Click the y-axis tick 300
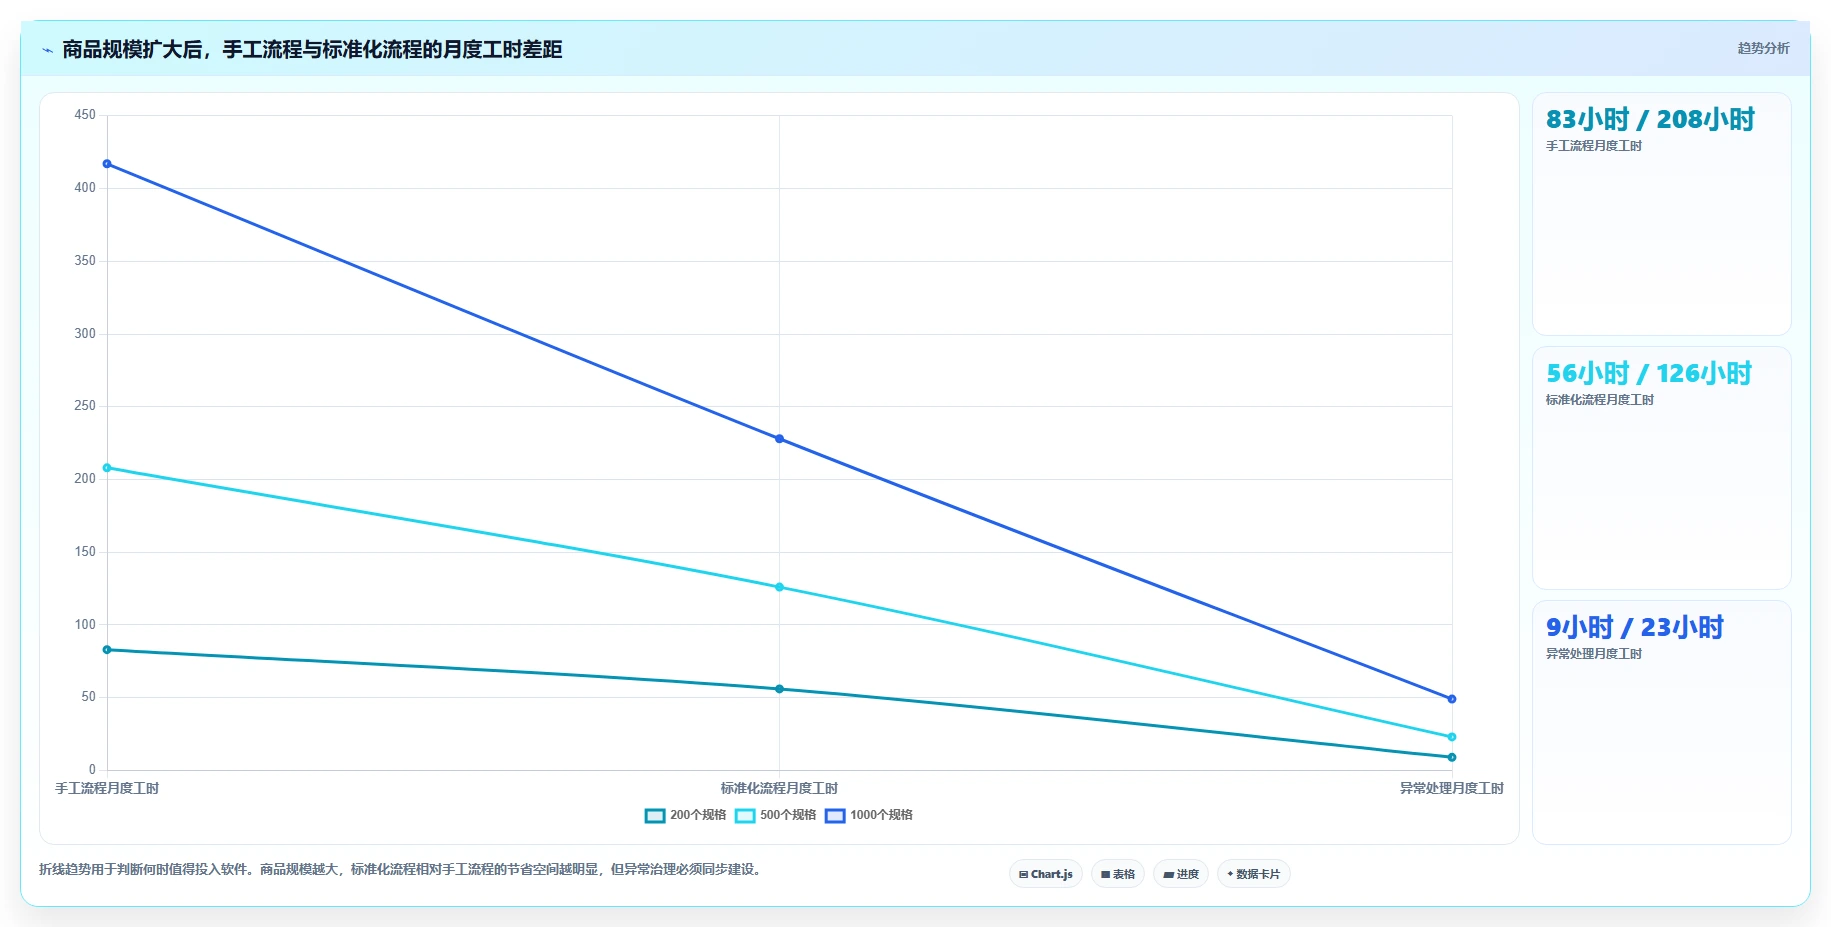Viewport: 1831px width, 927px height. (85, 334)
